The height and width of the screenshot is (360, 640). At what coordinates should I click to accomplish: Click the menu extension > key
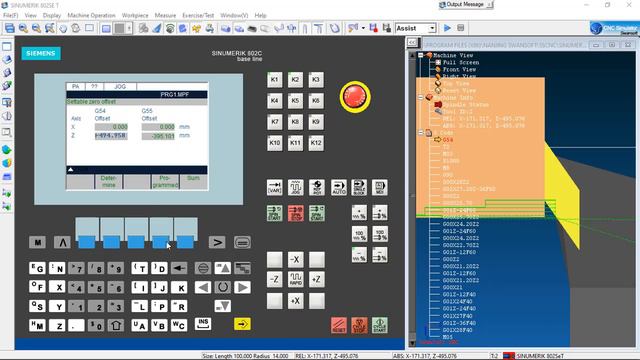point(217,242)
